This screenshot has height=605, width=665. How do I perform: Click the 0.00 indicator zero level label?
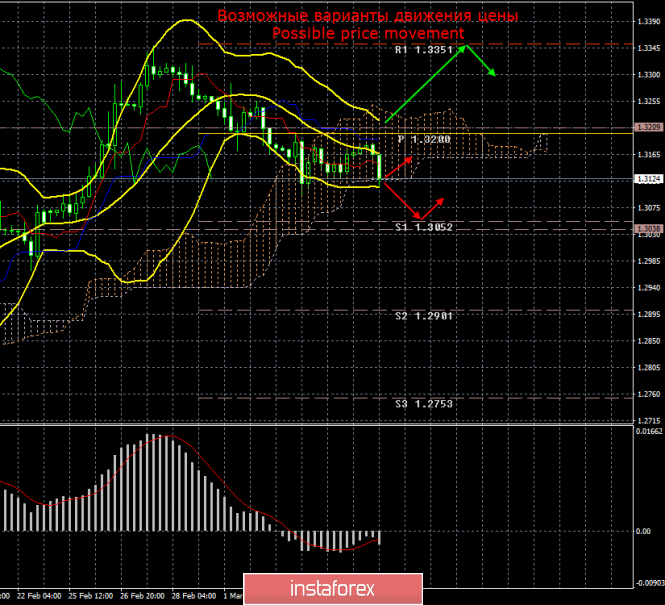coord(643,531)
